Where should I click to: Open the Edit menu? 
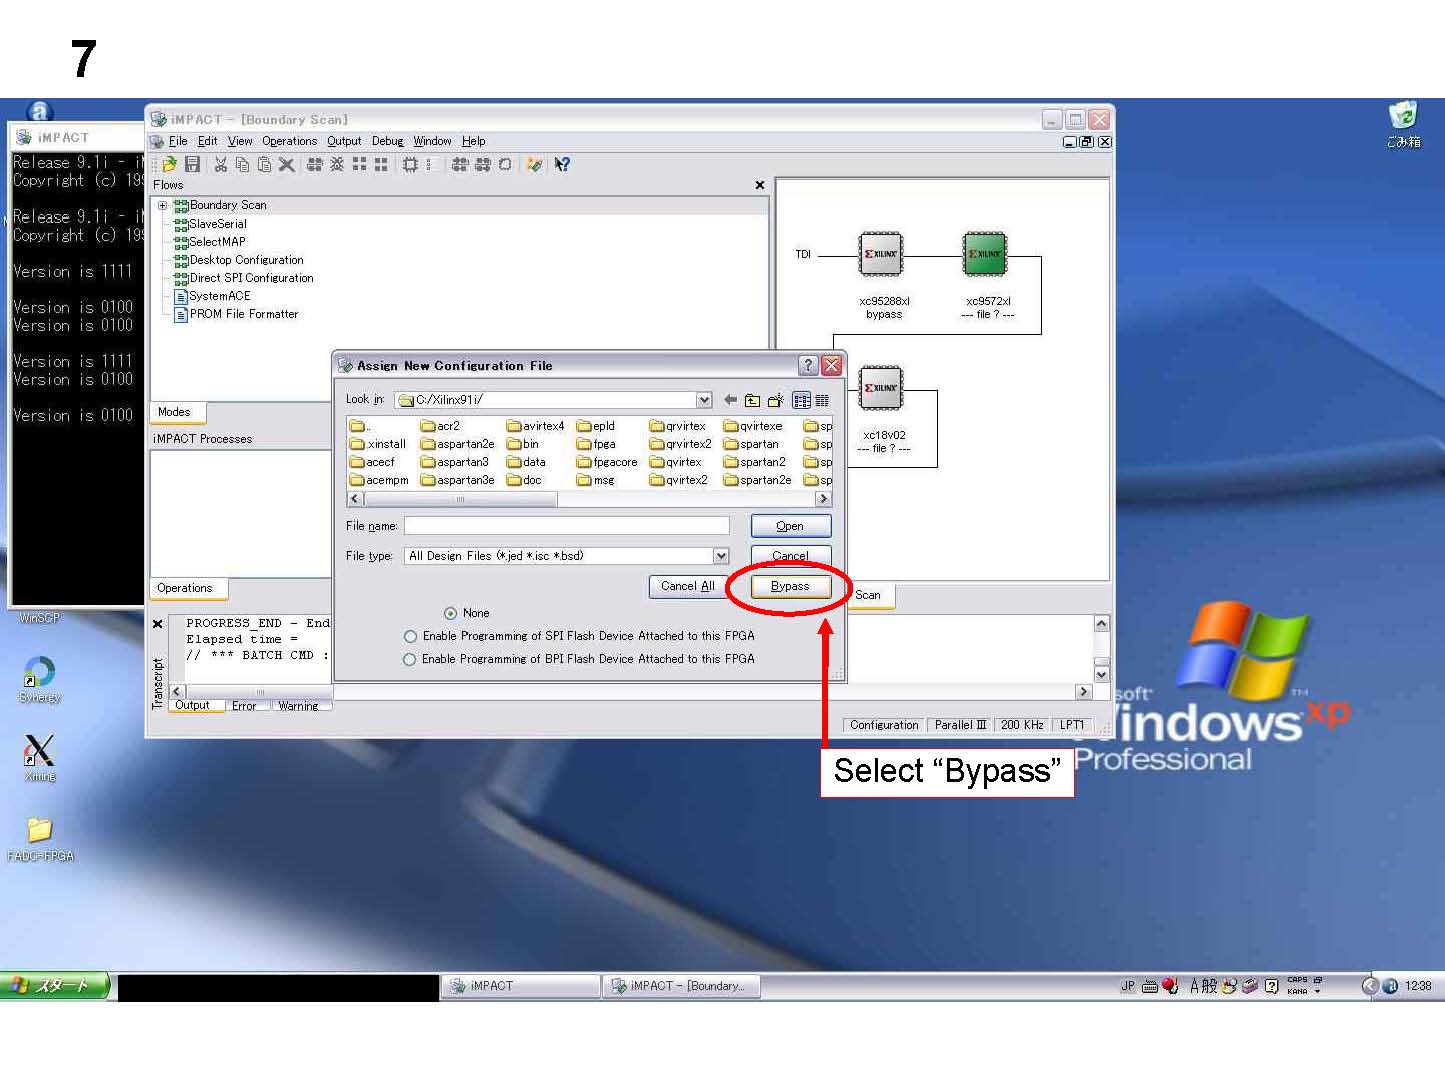tap(207, 141)
